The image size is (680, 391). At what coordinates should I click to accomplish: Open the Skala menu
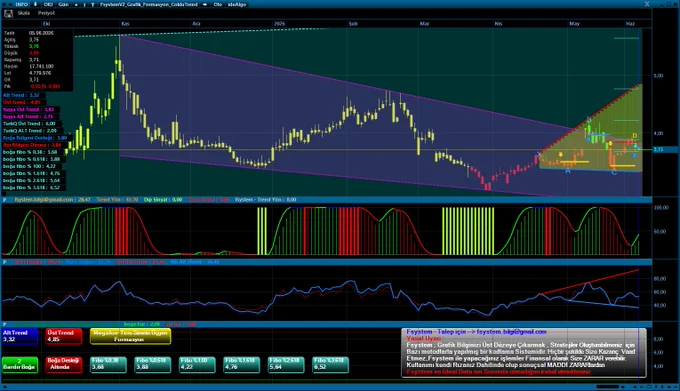pyautogui.click(x=24, y=13)
